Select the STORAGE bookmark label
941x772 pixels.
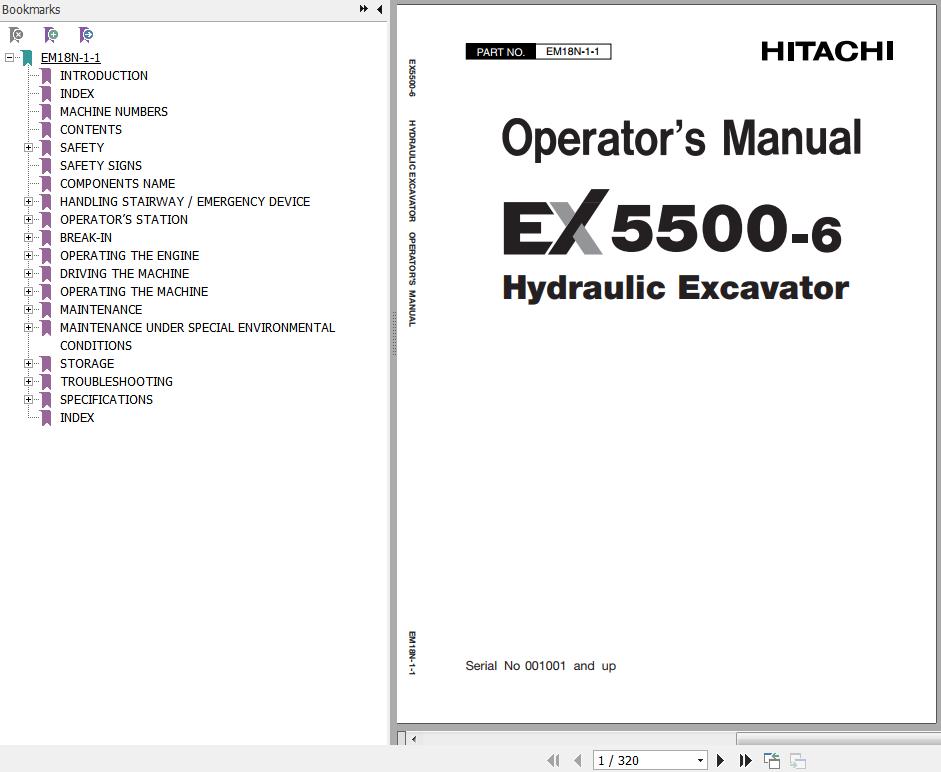coord(87,364)
